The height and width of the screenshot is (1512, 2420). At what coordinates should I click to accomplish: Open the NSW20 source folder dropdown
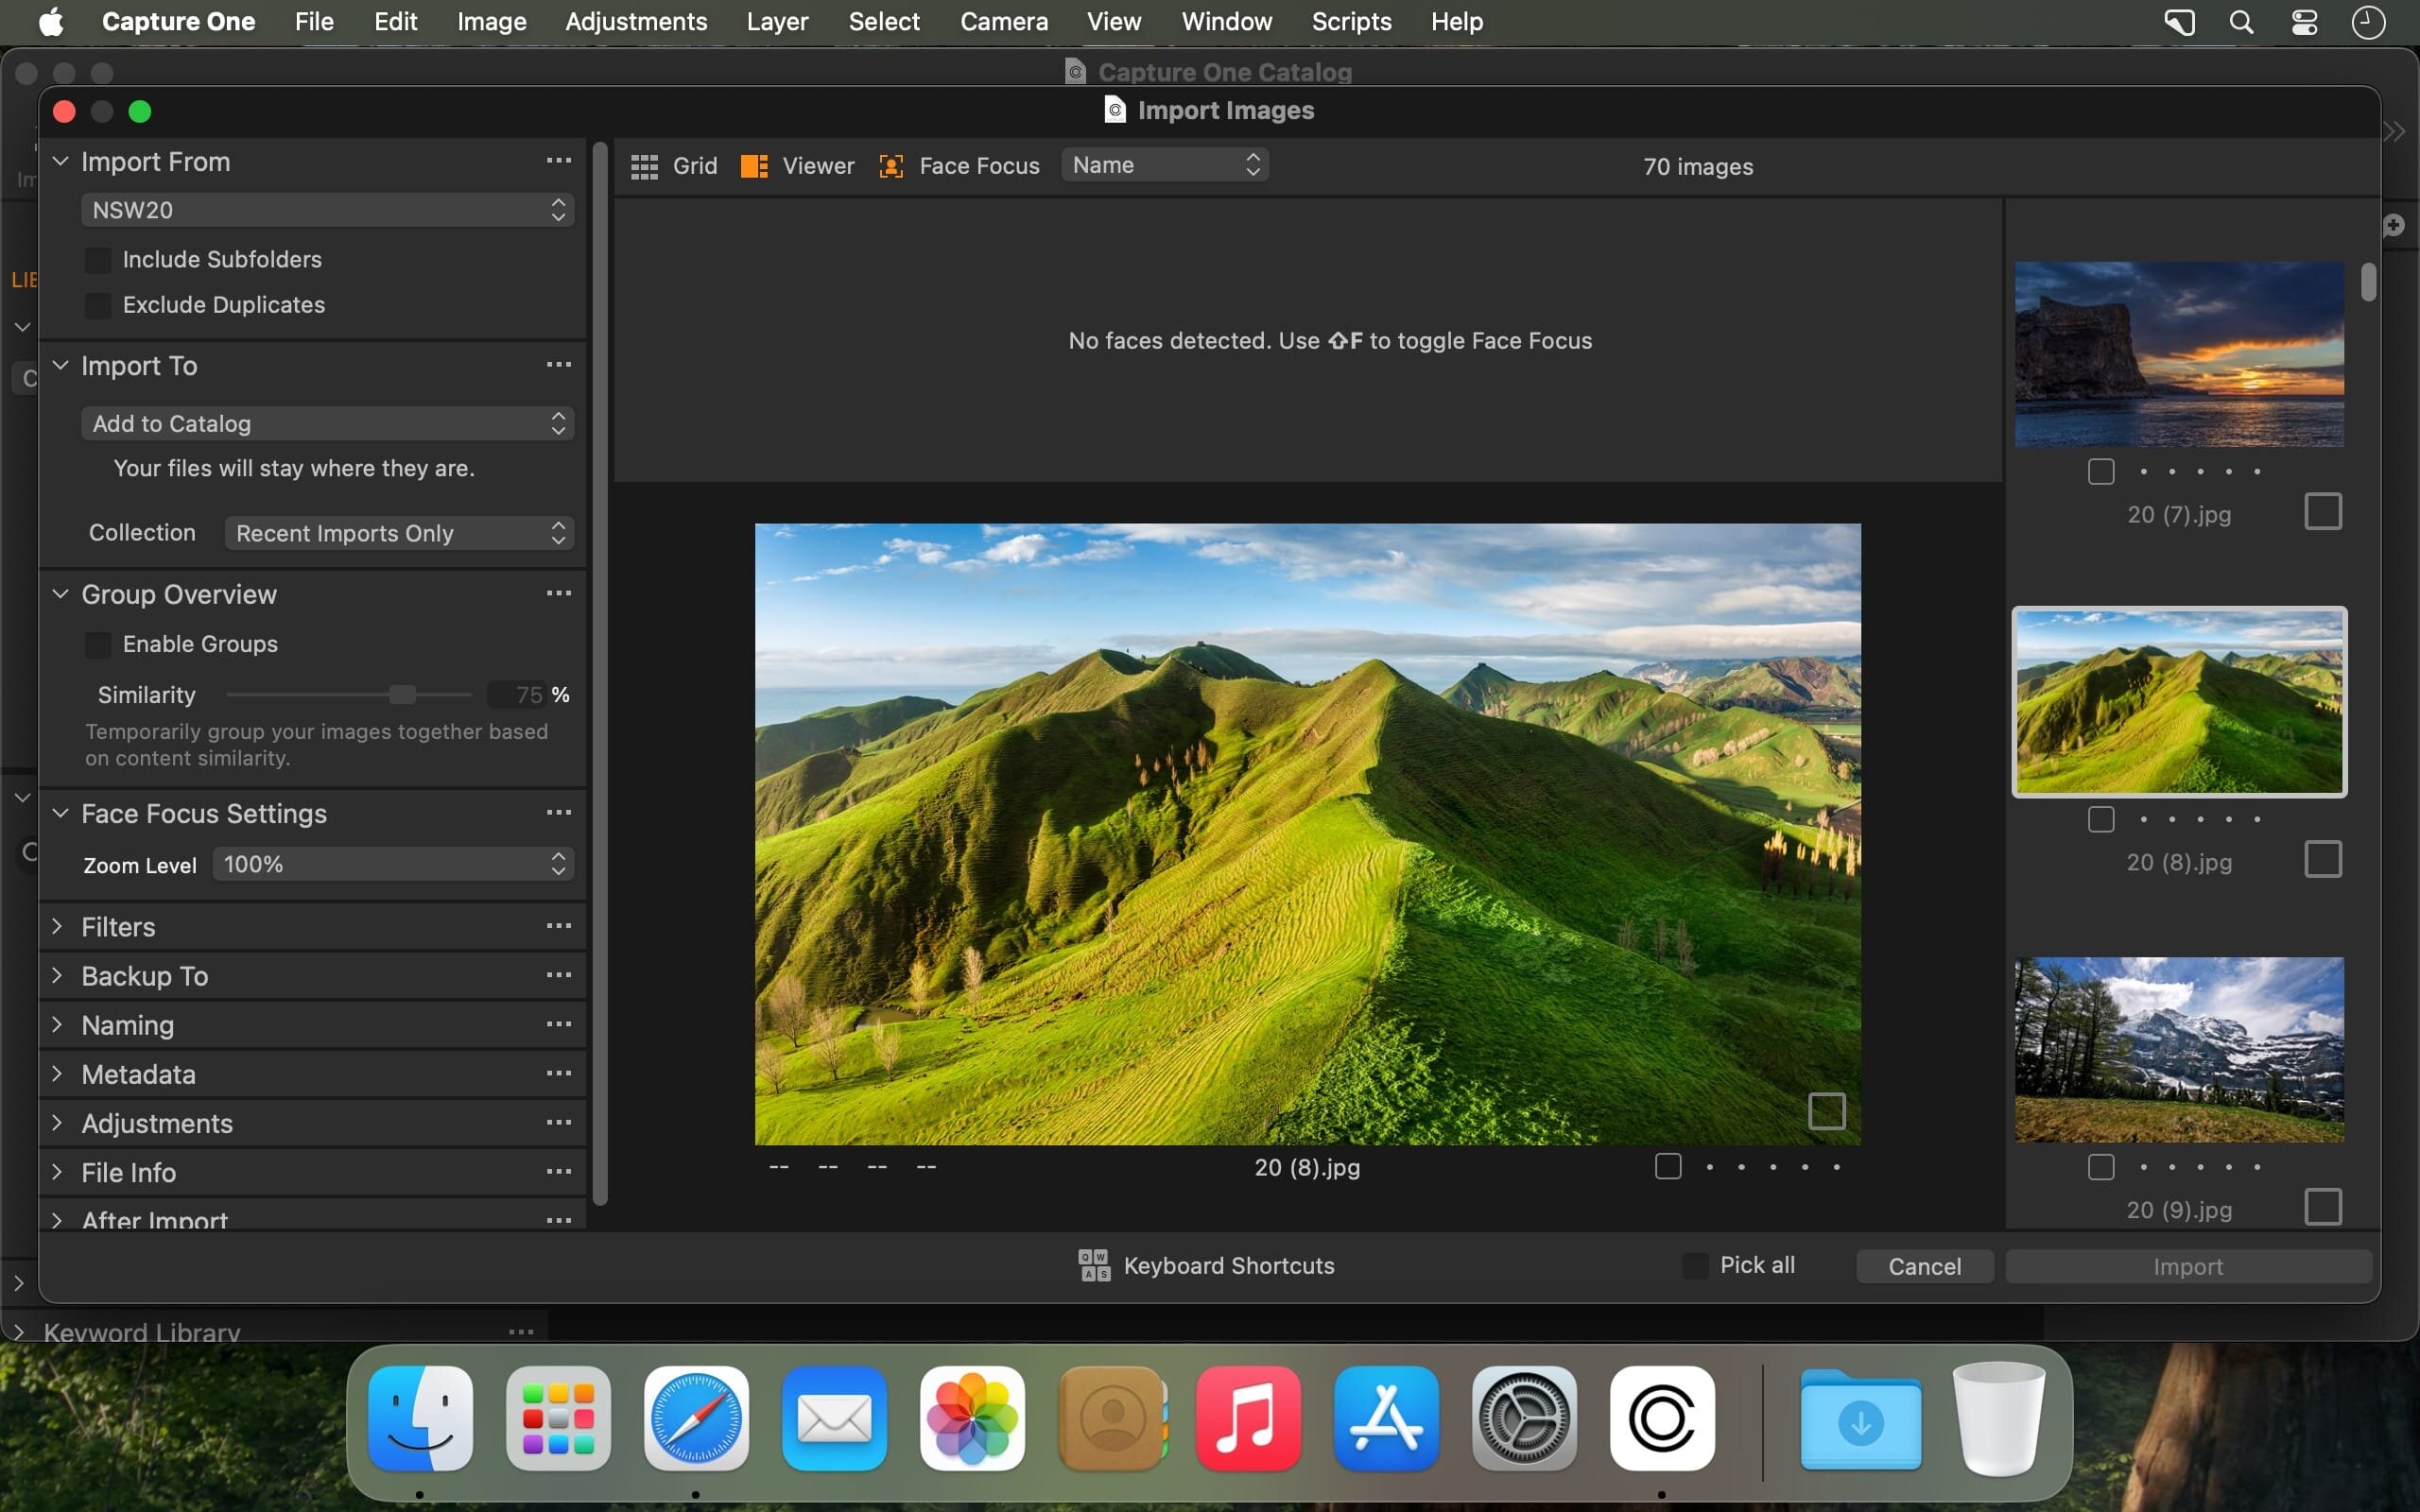(x=327, y=210)
